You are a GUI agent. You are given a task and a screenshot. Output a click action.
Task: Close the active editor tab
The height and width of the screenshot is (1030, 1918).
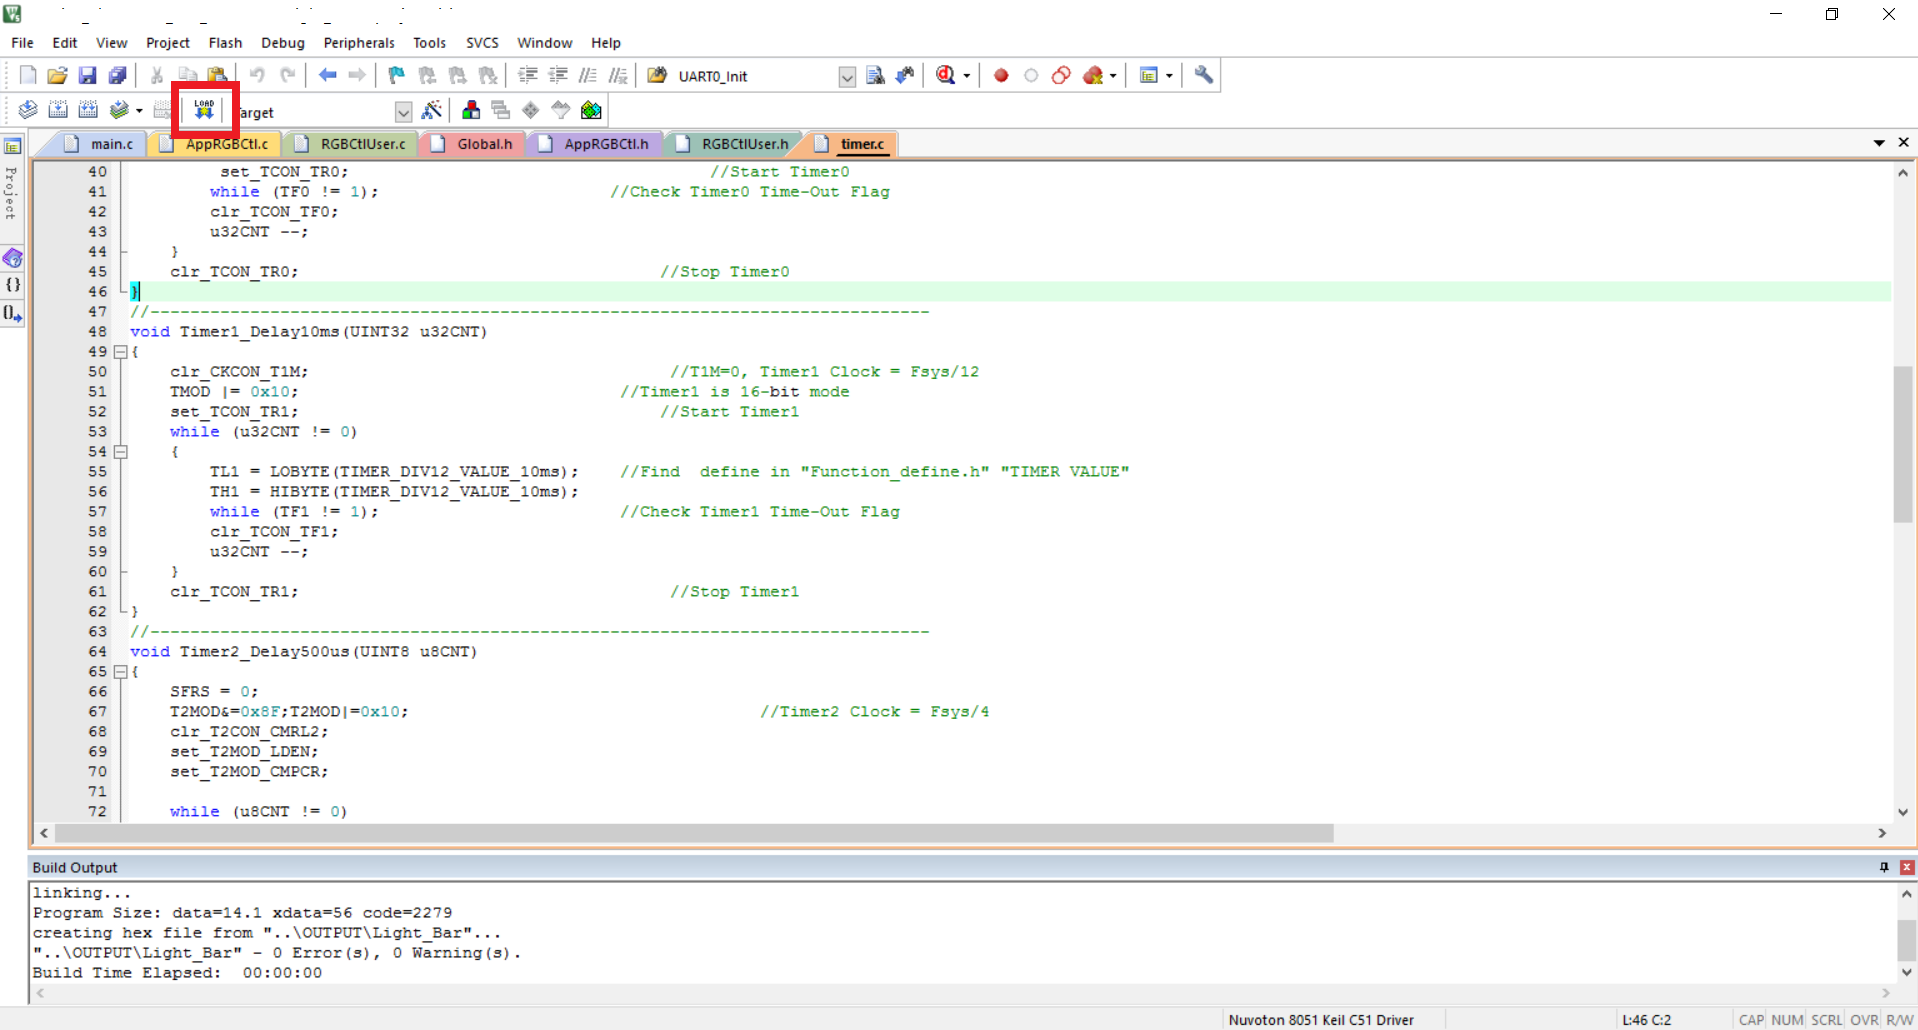(x=1904, y=143)
